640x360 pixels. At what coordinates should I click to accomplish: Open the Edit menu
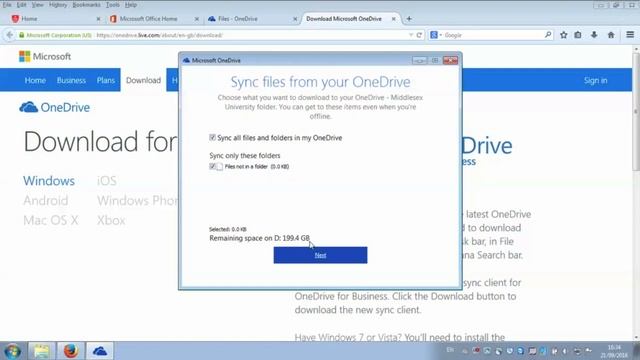[22, 5]
